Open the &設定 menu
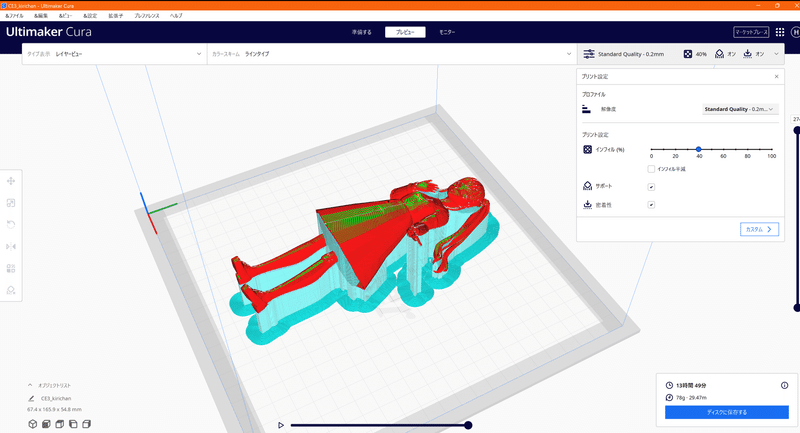Viewport: 800px width, 433px height. (x=90, y=16)
